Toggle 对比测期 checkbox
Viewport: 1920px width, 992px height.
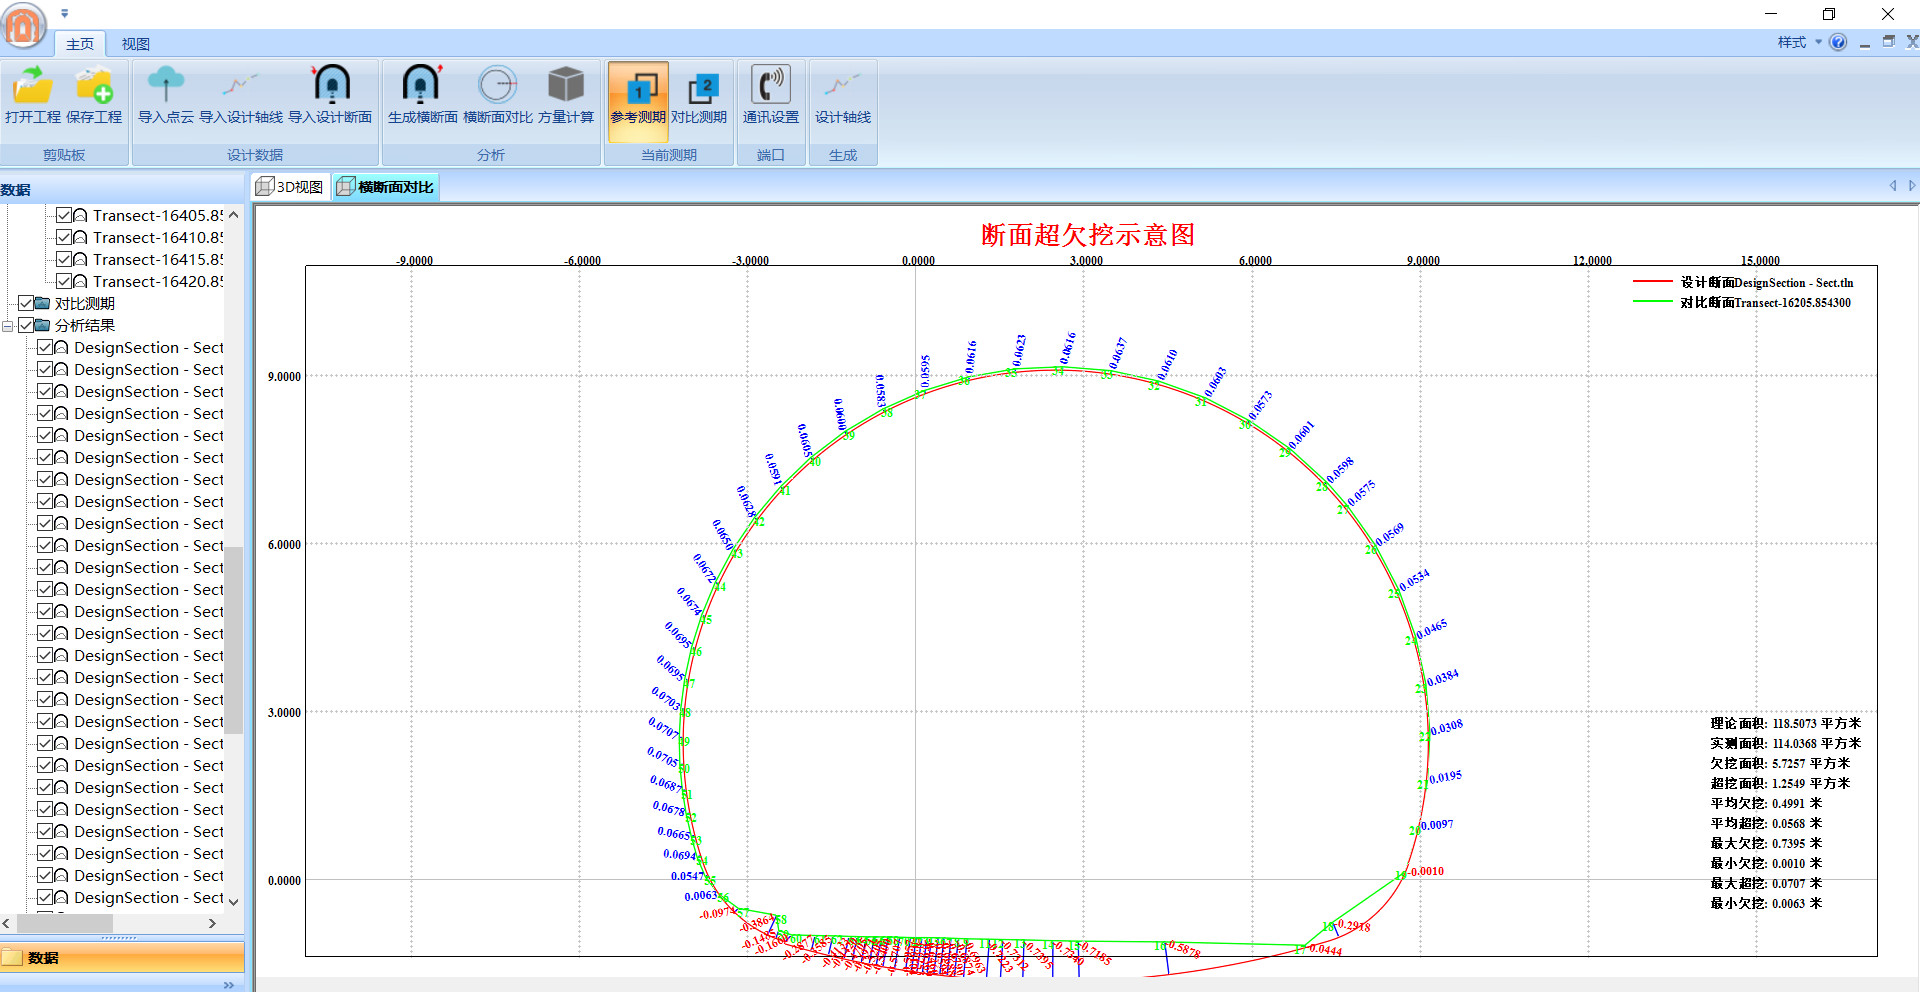[26, 303]
